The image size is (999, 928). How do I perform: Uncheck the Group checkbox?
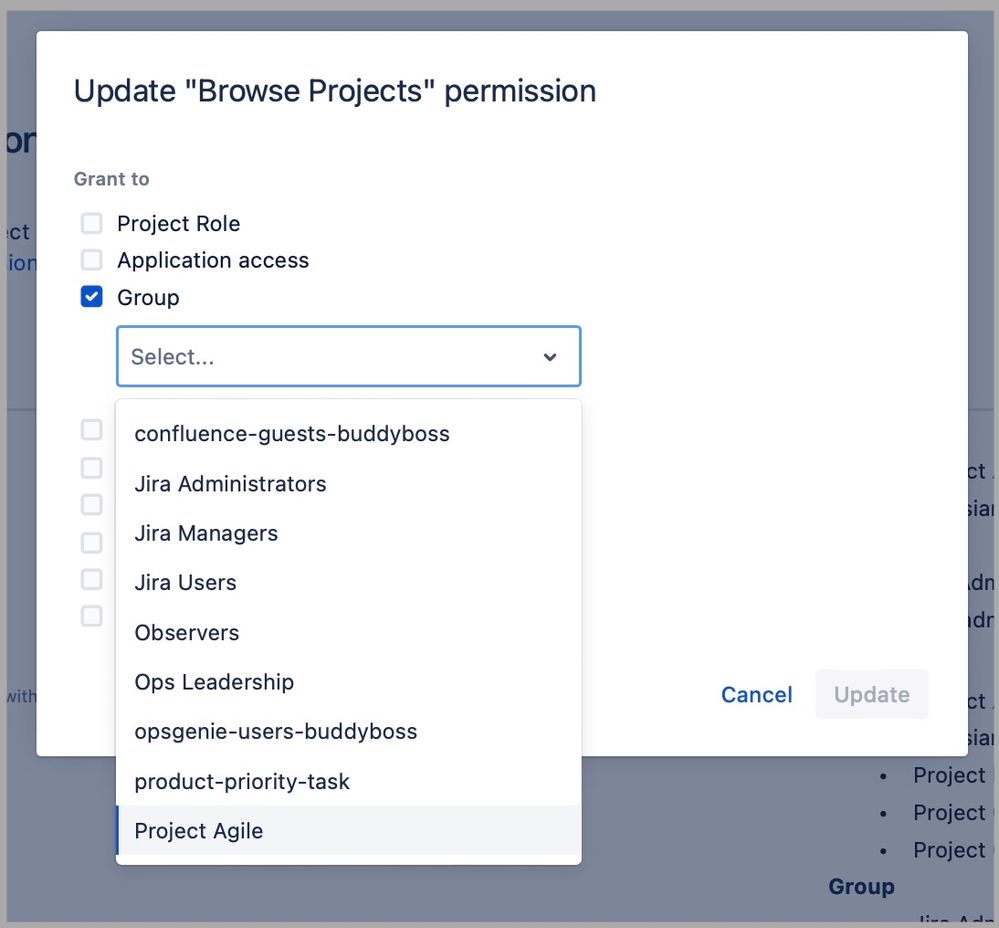coord(91,297)
